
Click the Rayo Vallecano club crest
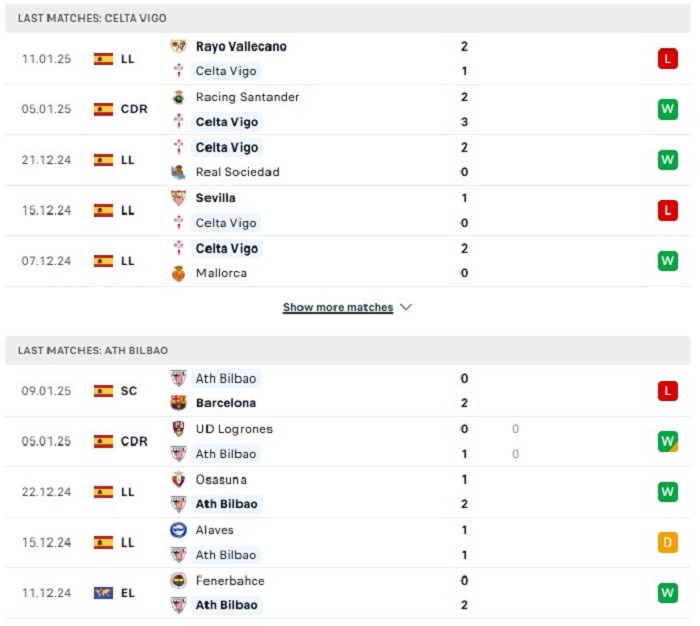pyautogui.click(x=179, y=46)
